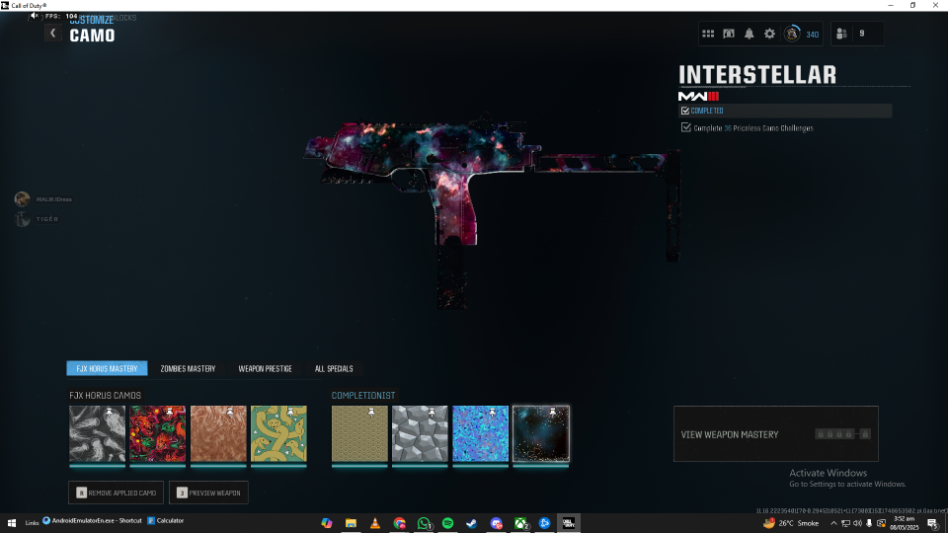Open the Windows Start menu

[x=11, y=523]
